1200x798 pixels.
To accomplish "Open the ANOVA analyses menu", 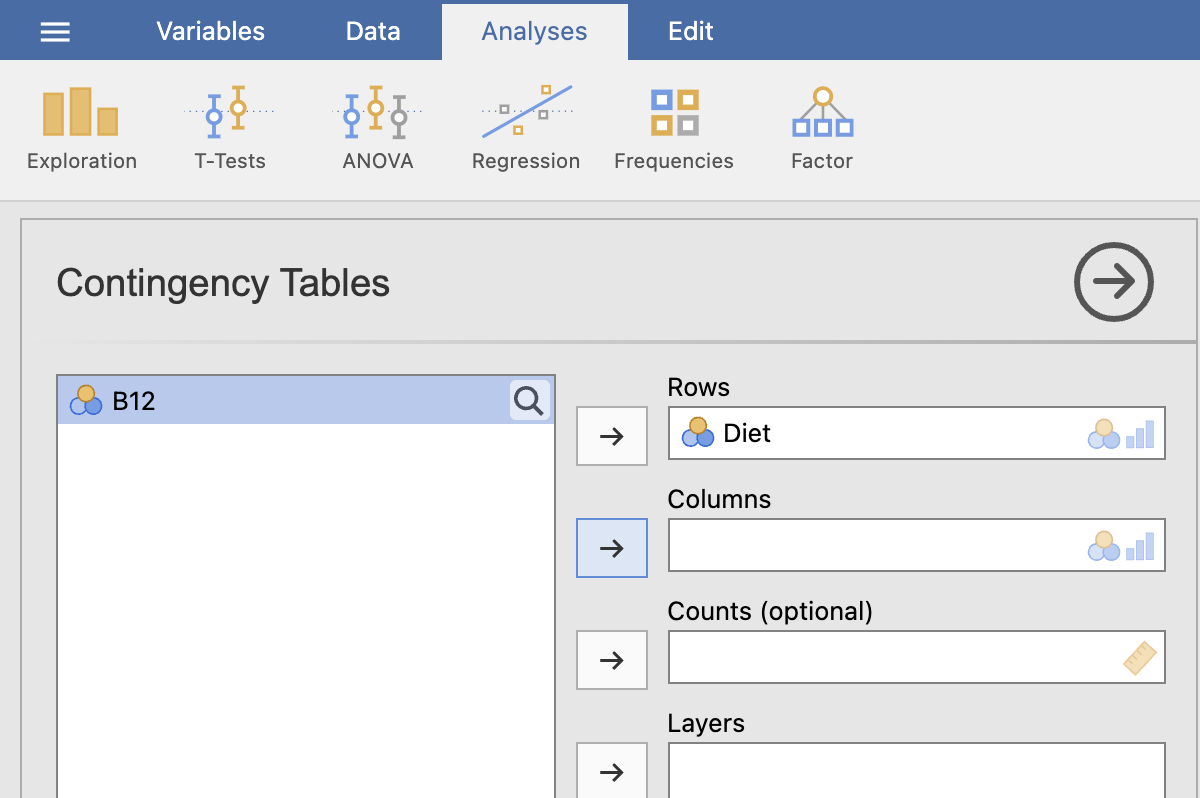I will [377, 128].
